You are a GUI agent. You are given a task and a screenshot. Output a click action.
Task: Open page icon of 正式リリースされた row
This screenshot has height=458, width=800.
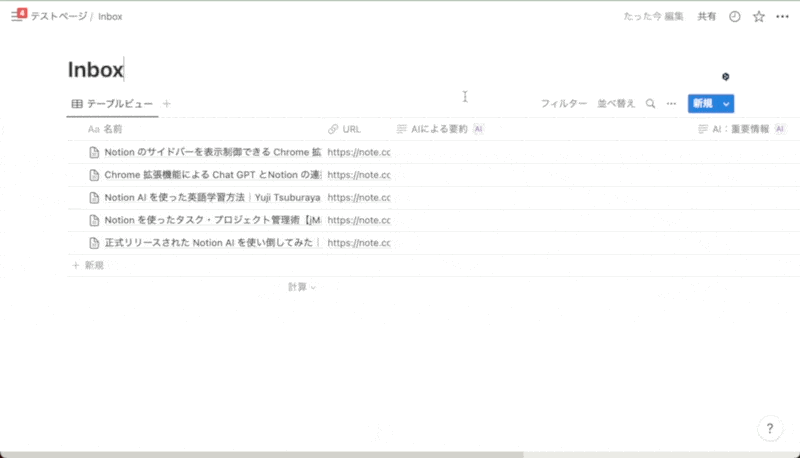pyautogui.click(x=94, y=243)
